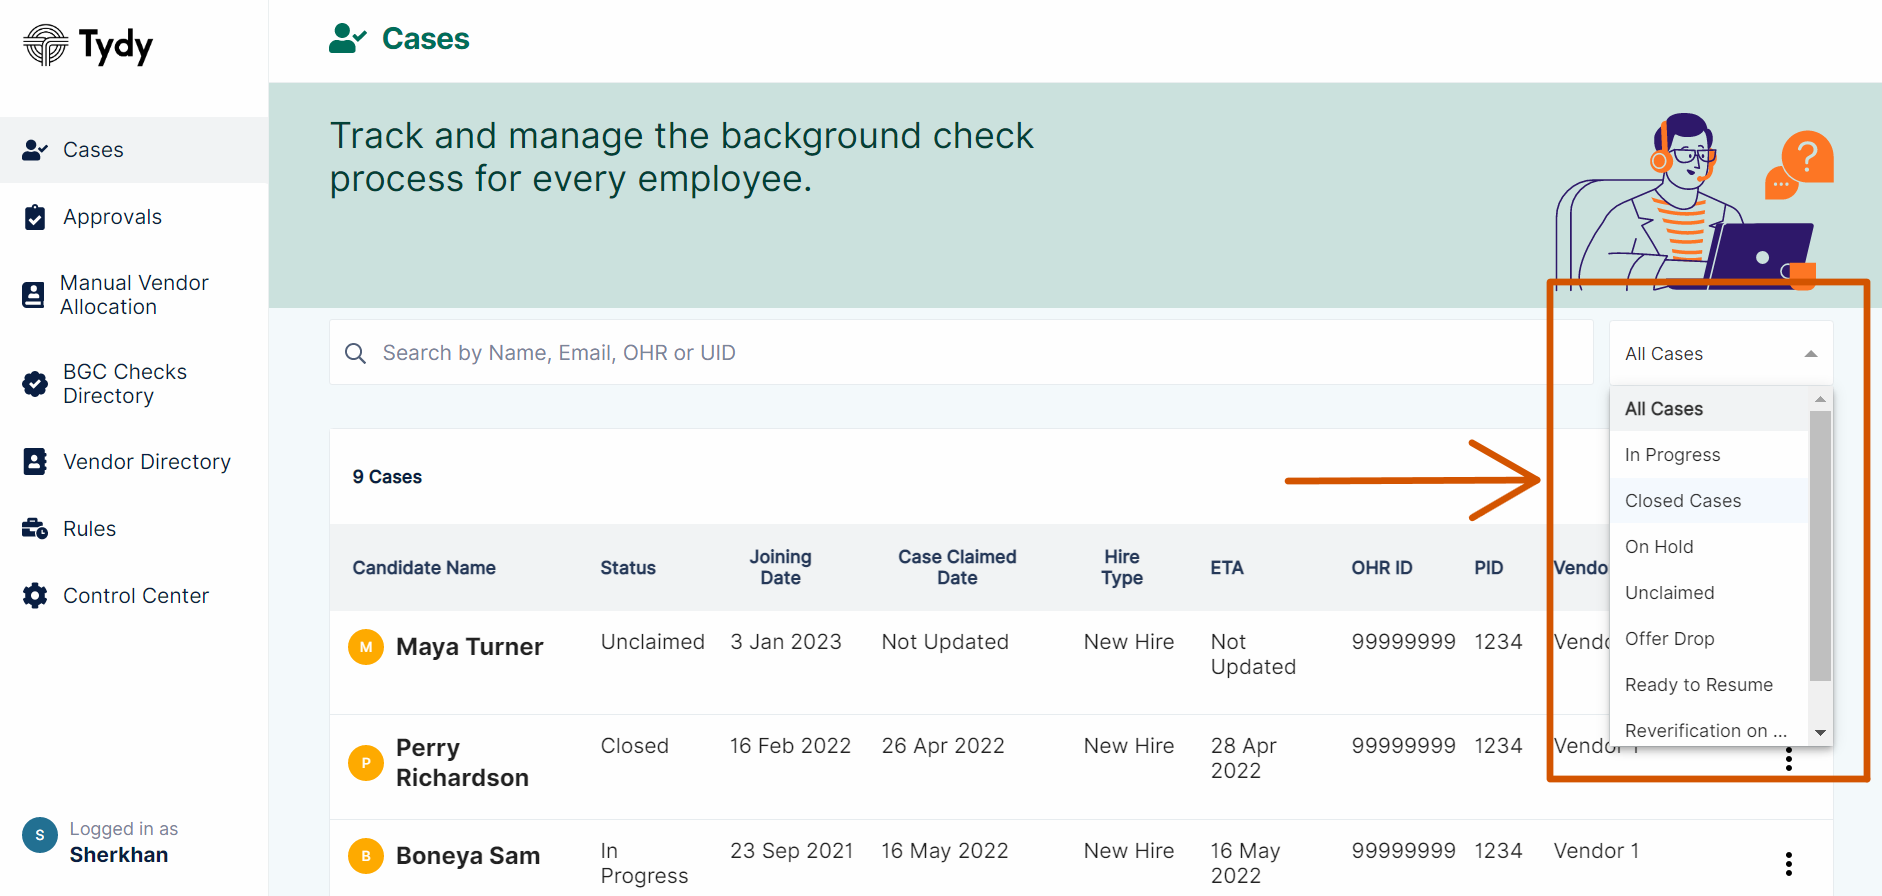Click the Manual Vendor Allocation icon
This screenshot has width=1882, height=896.
pos(33,295)
